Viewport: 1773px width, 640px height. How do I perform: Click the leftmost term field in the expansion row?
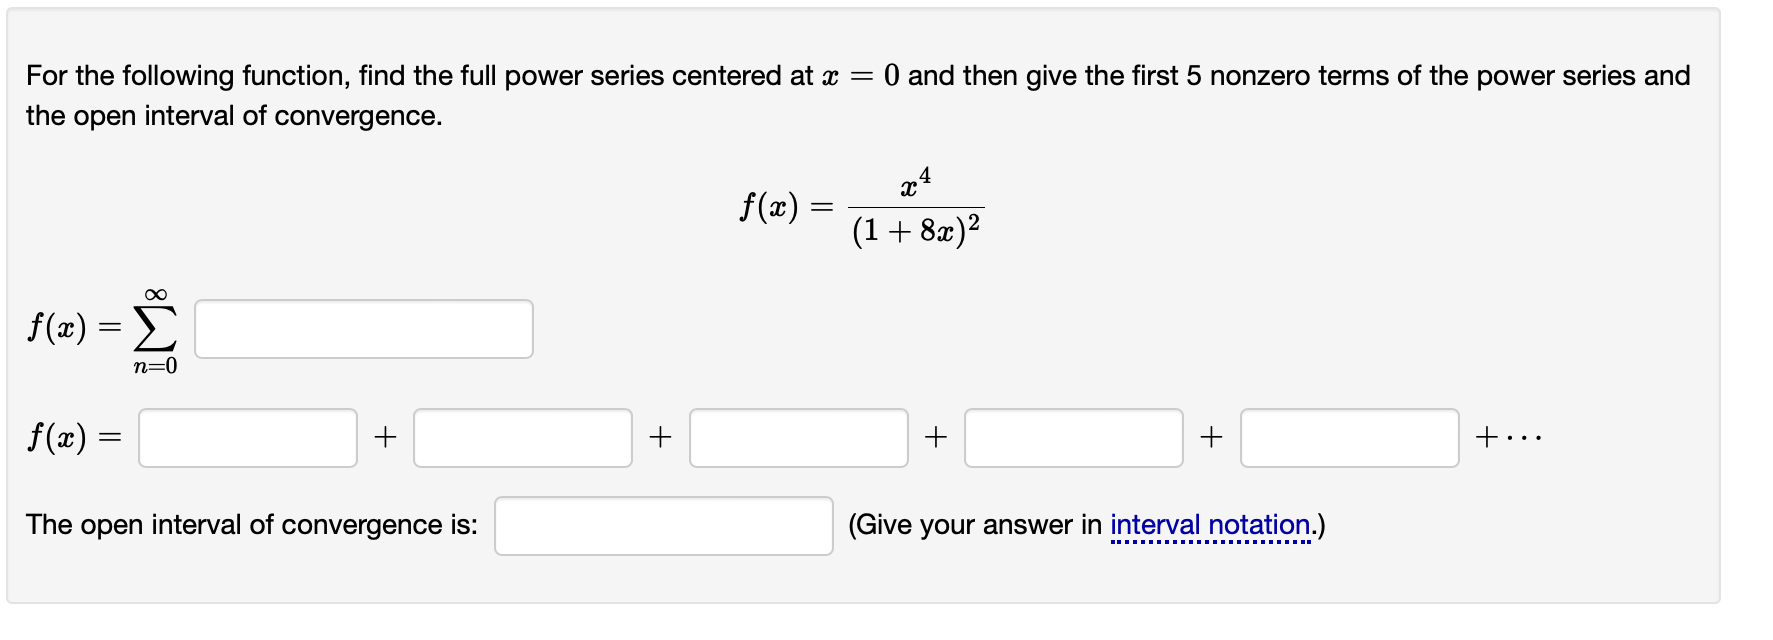(246, 436)
